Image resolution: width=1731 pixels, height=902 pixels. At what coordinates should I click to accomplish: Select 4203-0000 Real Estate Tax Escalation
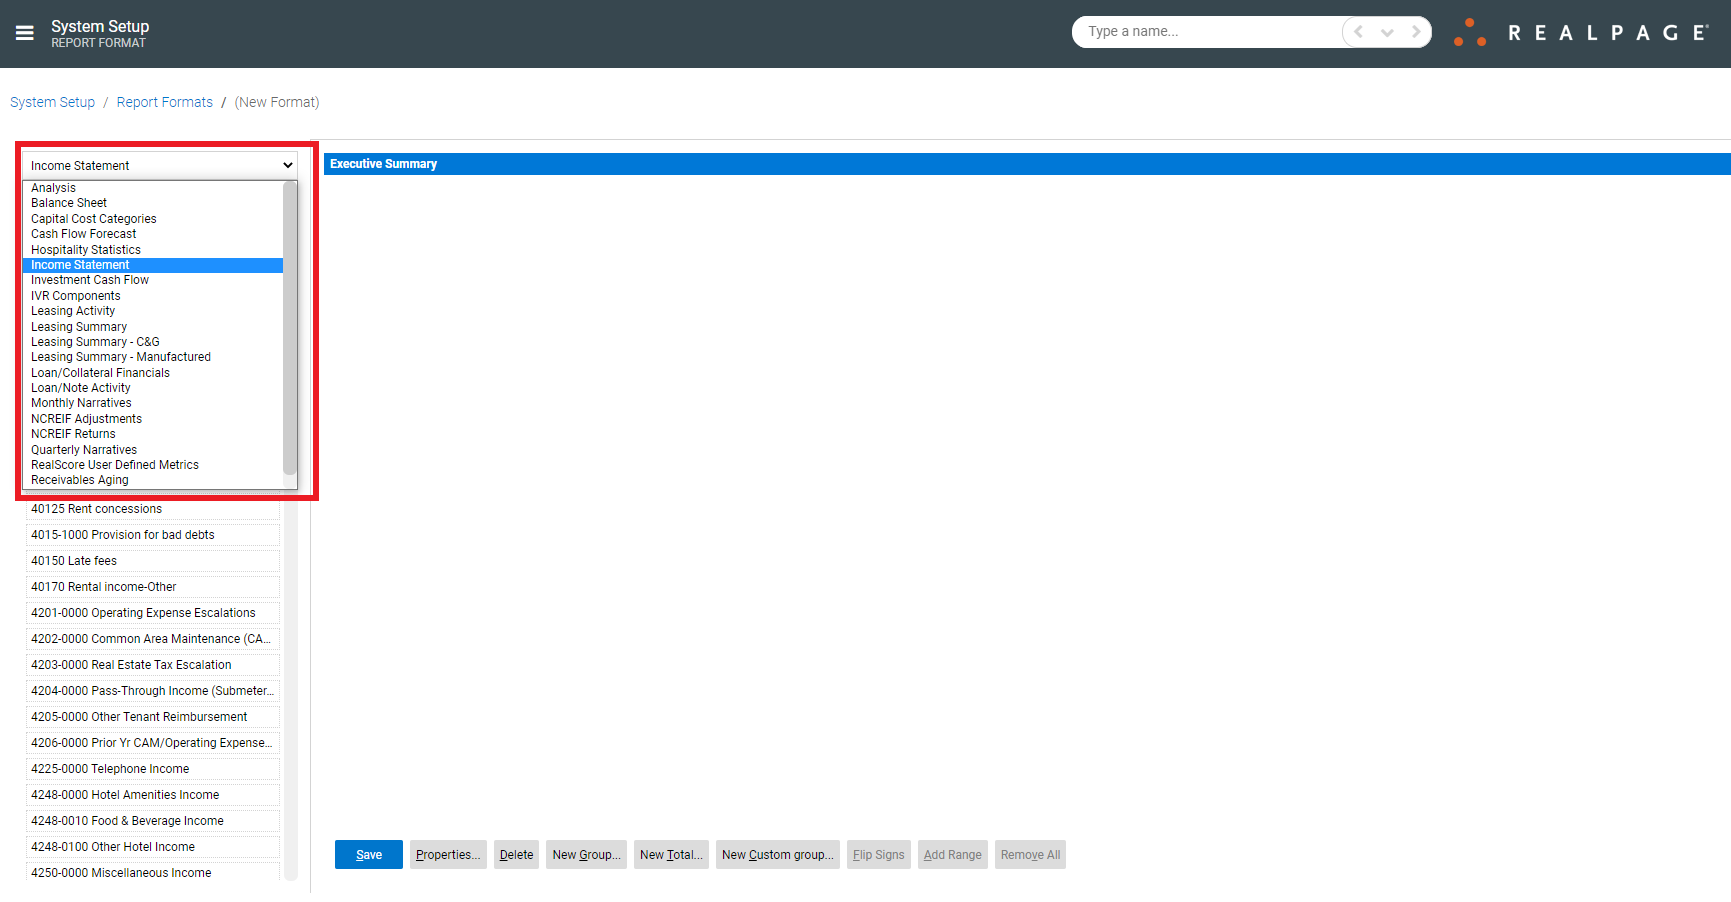[152, 665]
